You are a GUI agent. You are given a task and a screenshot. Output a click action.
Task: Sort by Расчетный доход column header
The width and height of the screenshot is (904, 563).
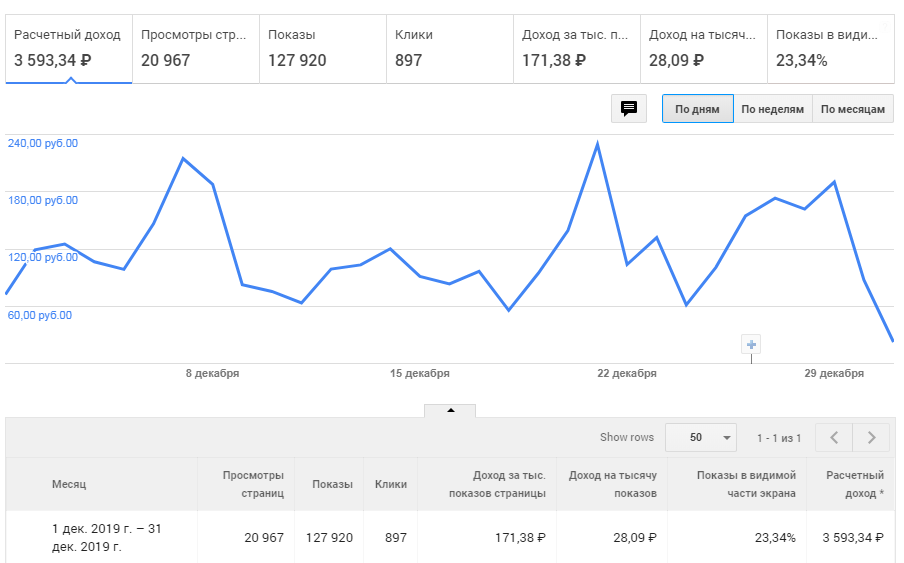(x=854, y=484)
